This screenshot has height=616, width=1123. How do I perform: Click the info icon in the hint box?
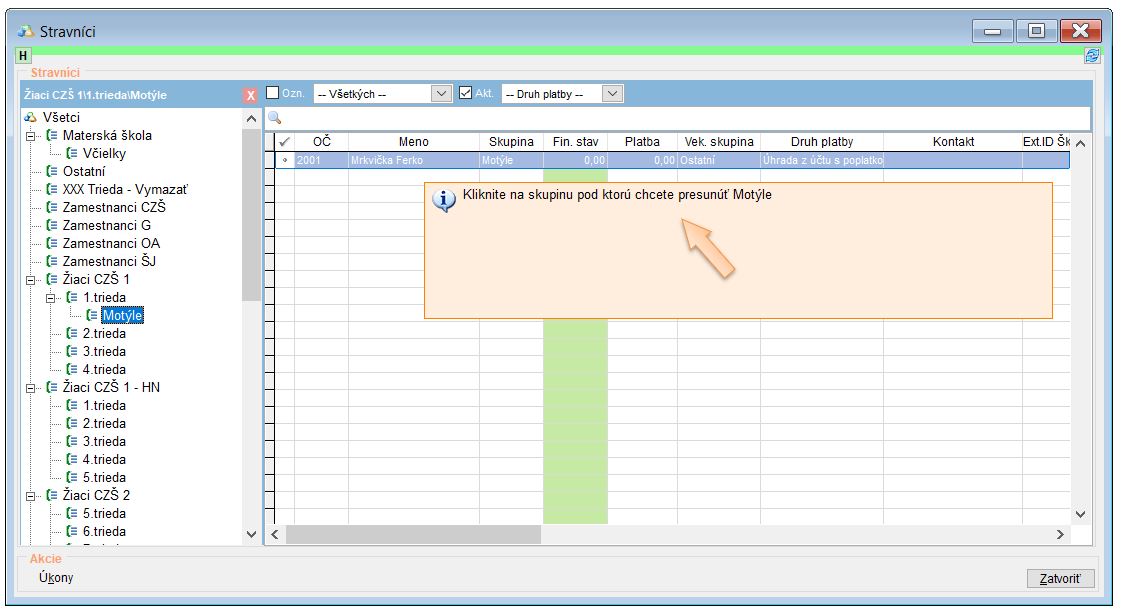click(444, 198)
